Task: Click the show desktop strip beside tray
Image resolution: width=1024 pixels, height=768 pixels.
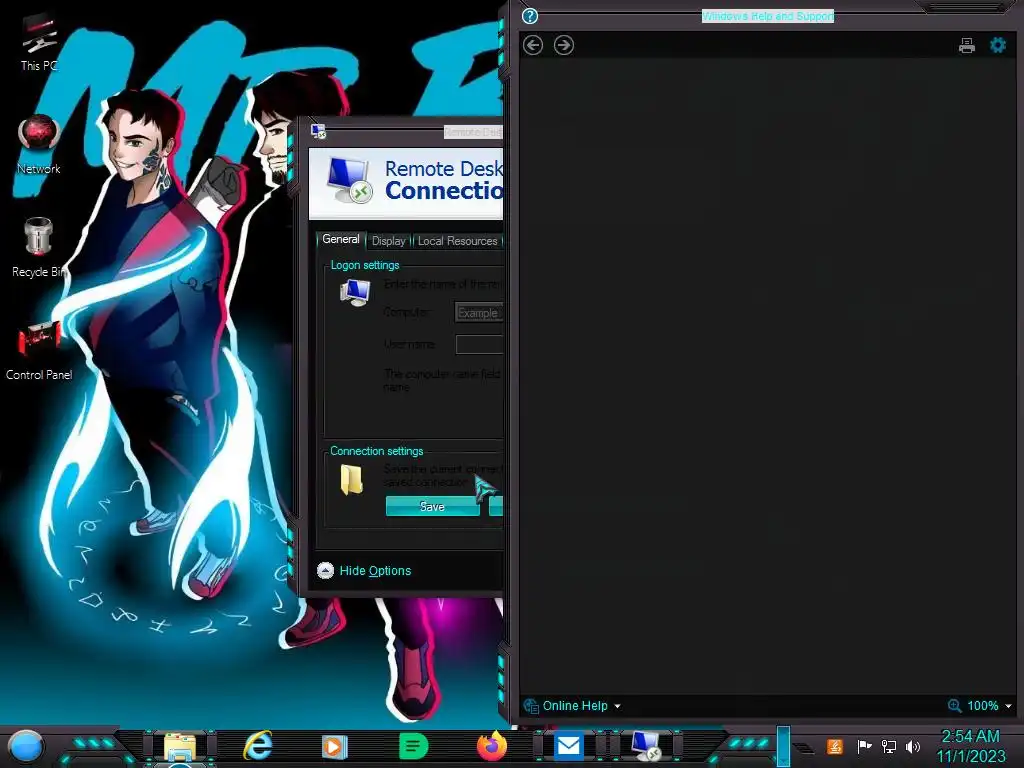Action: tap(784, 746)
